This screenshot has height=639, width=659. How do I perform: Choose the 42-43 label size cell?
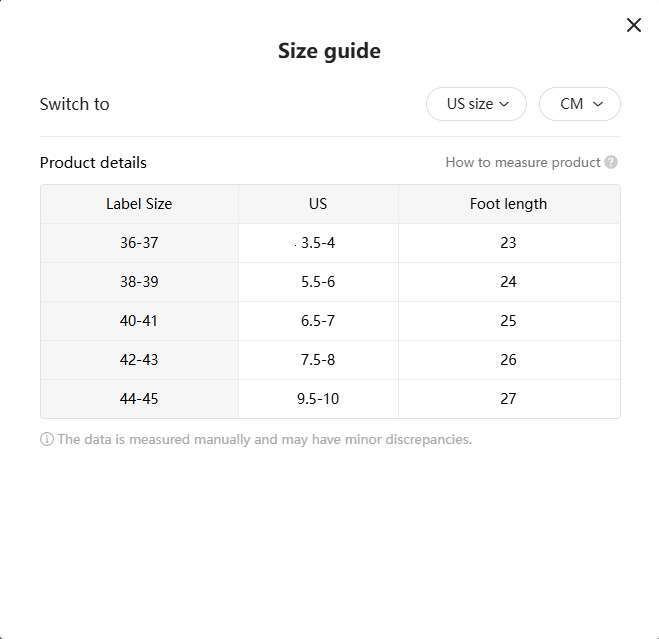(x=139, y=360)
